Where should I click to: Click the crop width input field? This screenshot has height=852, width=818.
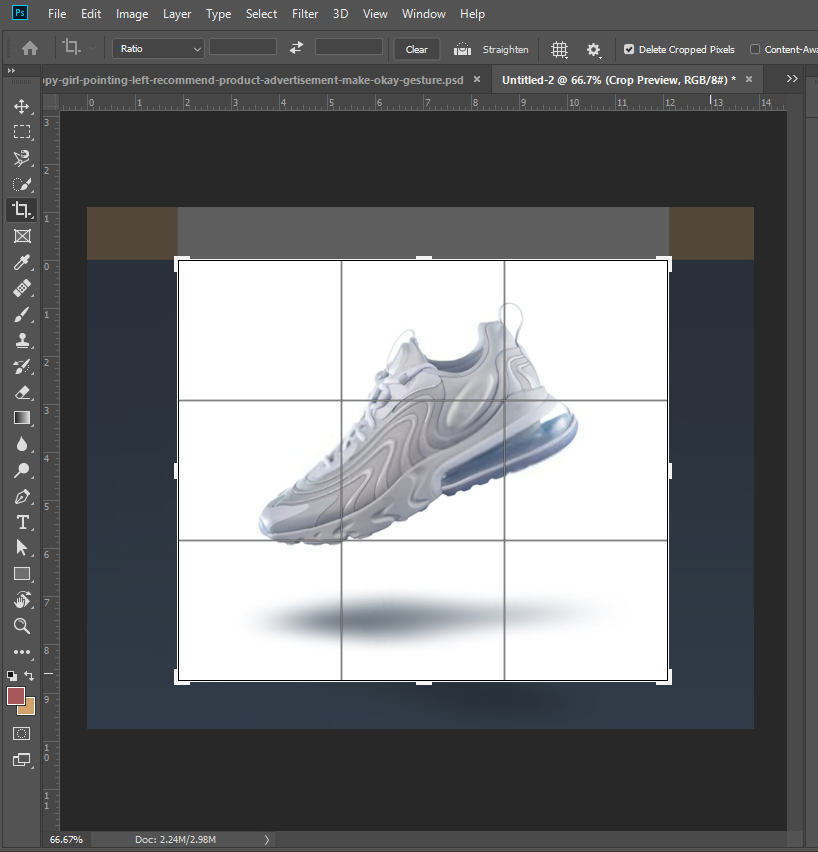pyautogui.click(x=243, y=47)
